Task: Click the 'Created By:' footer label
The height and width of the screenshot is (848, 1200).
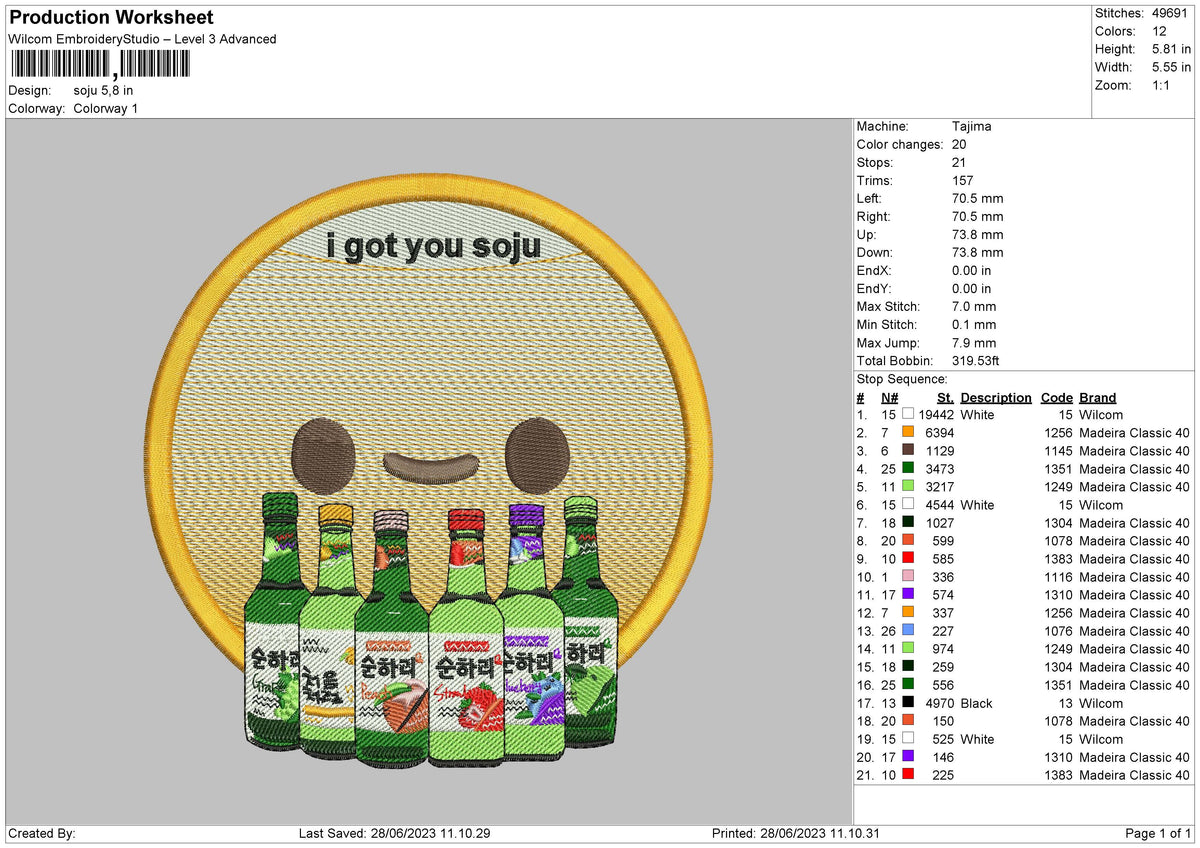Action: tap(42, 833)
